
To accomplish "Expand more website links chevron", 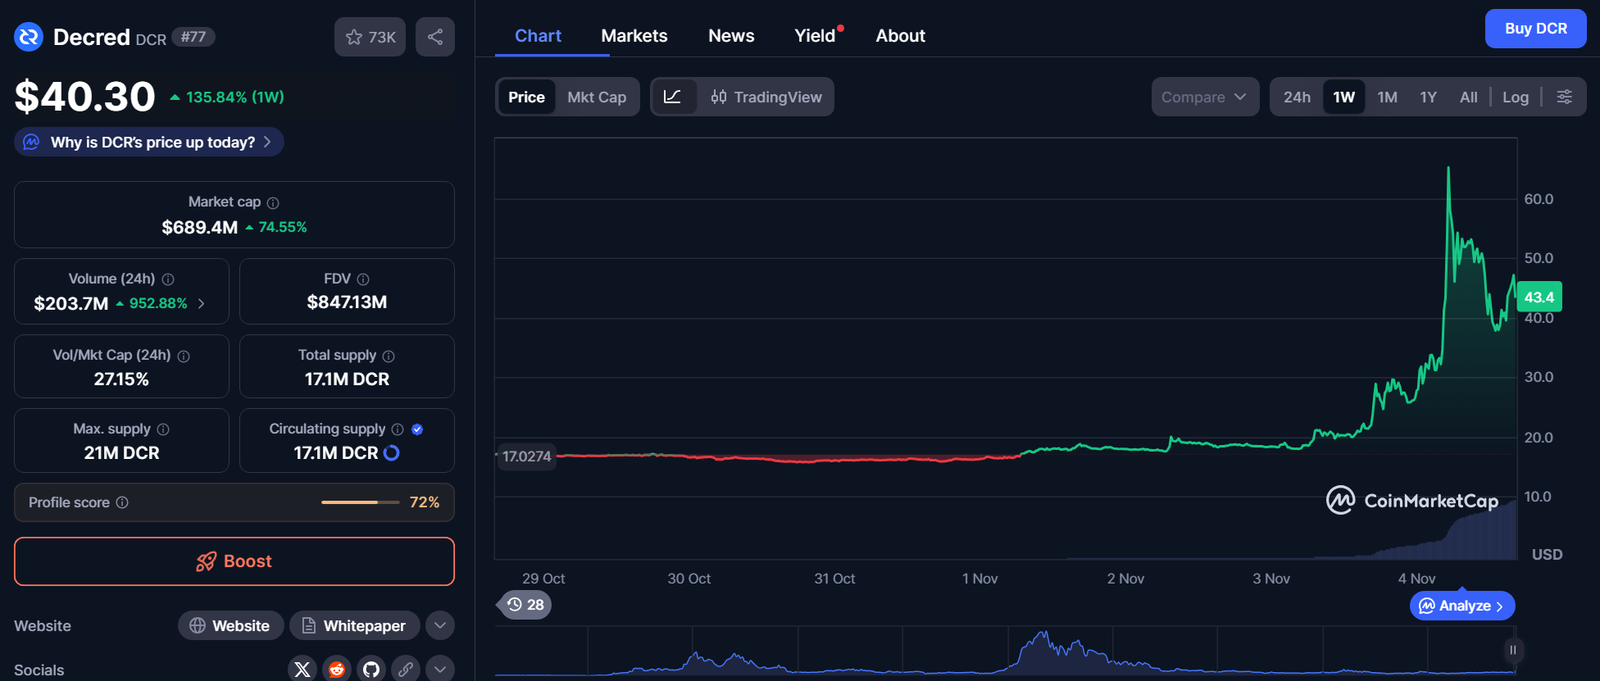I will (x=440, y=626).
